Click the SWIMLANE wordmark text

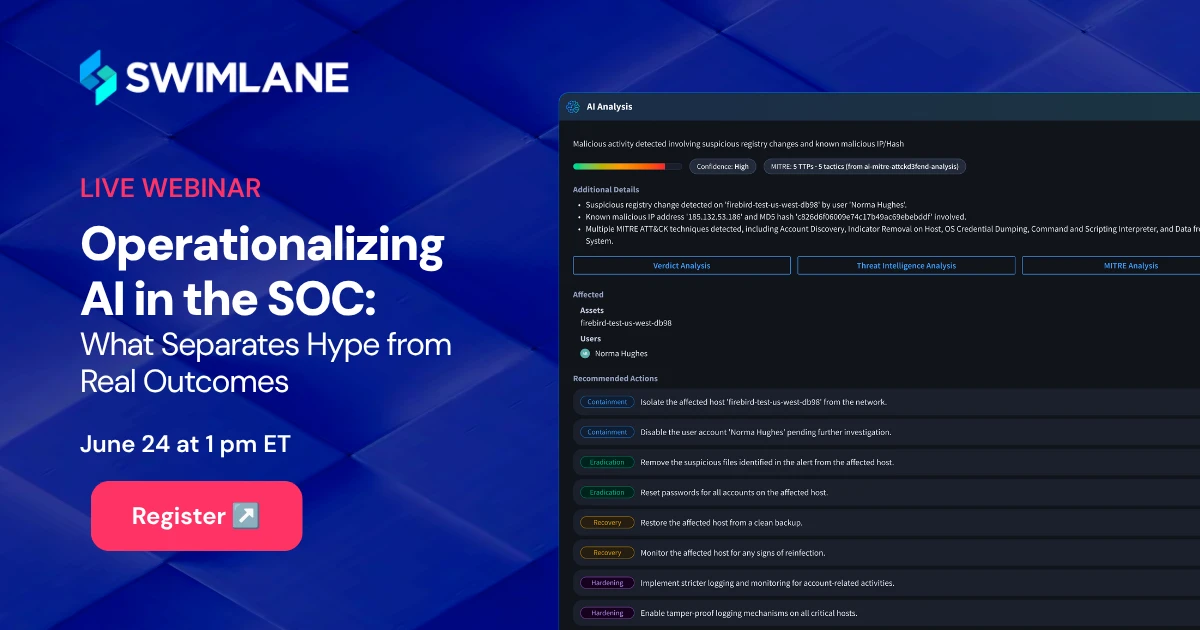point(237,77)
